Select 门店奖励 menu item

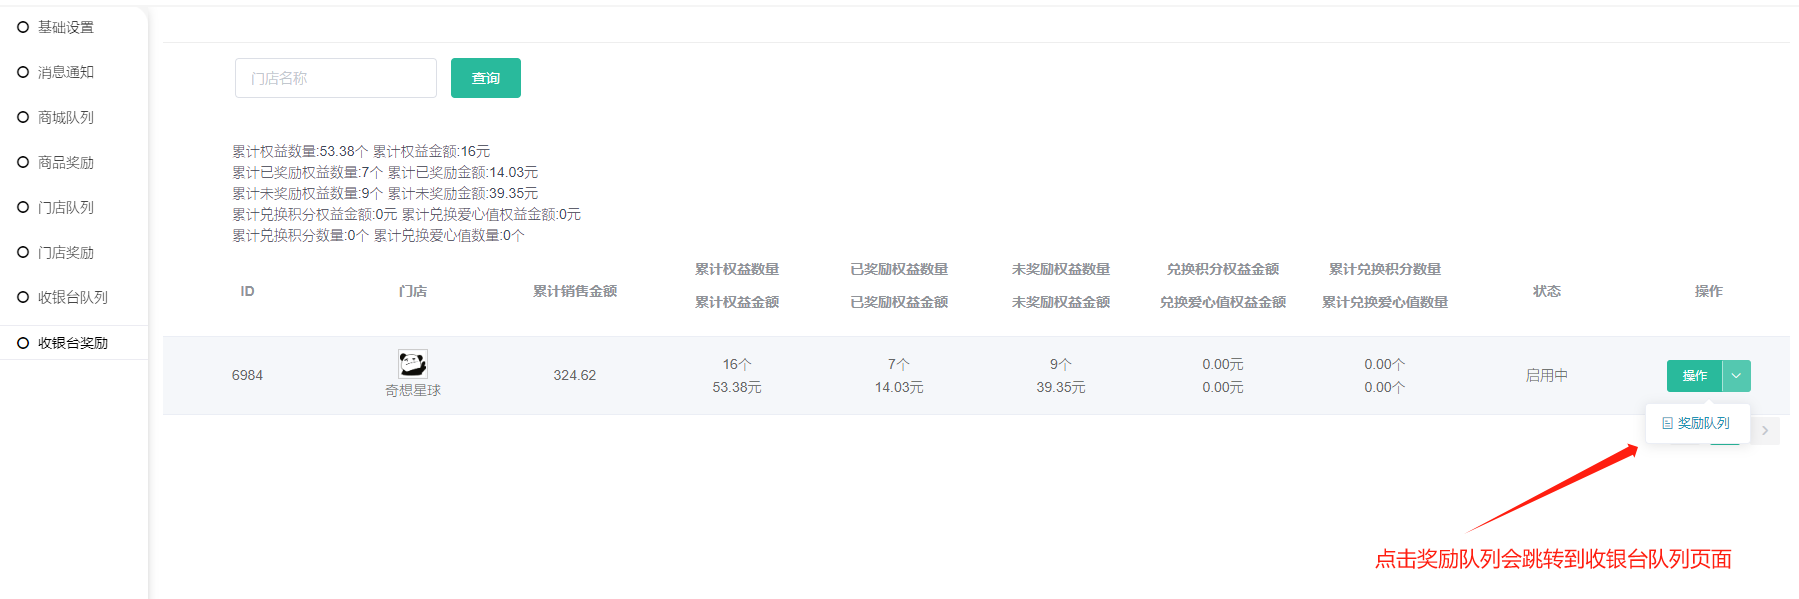click(66, 252)
